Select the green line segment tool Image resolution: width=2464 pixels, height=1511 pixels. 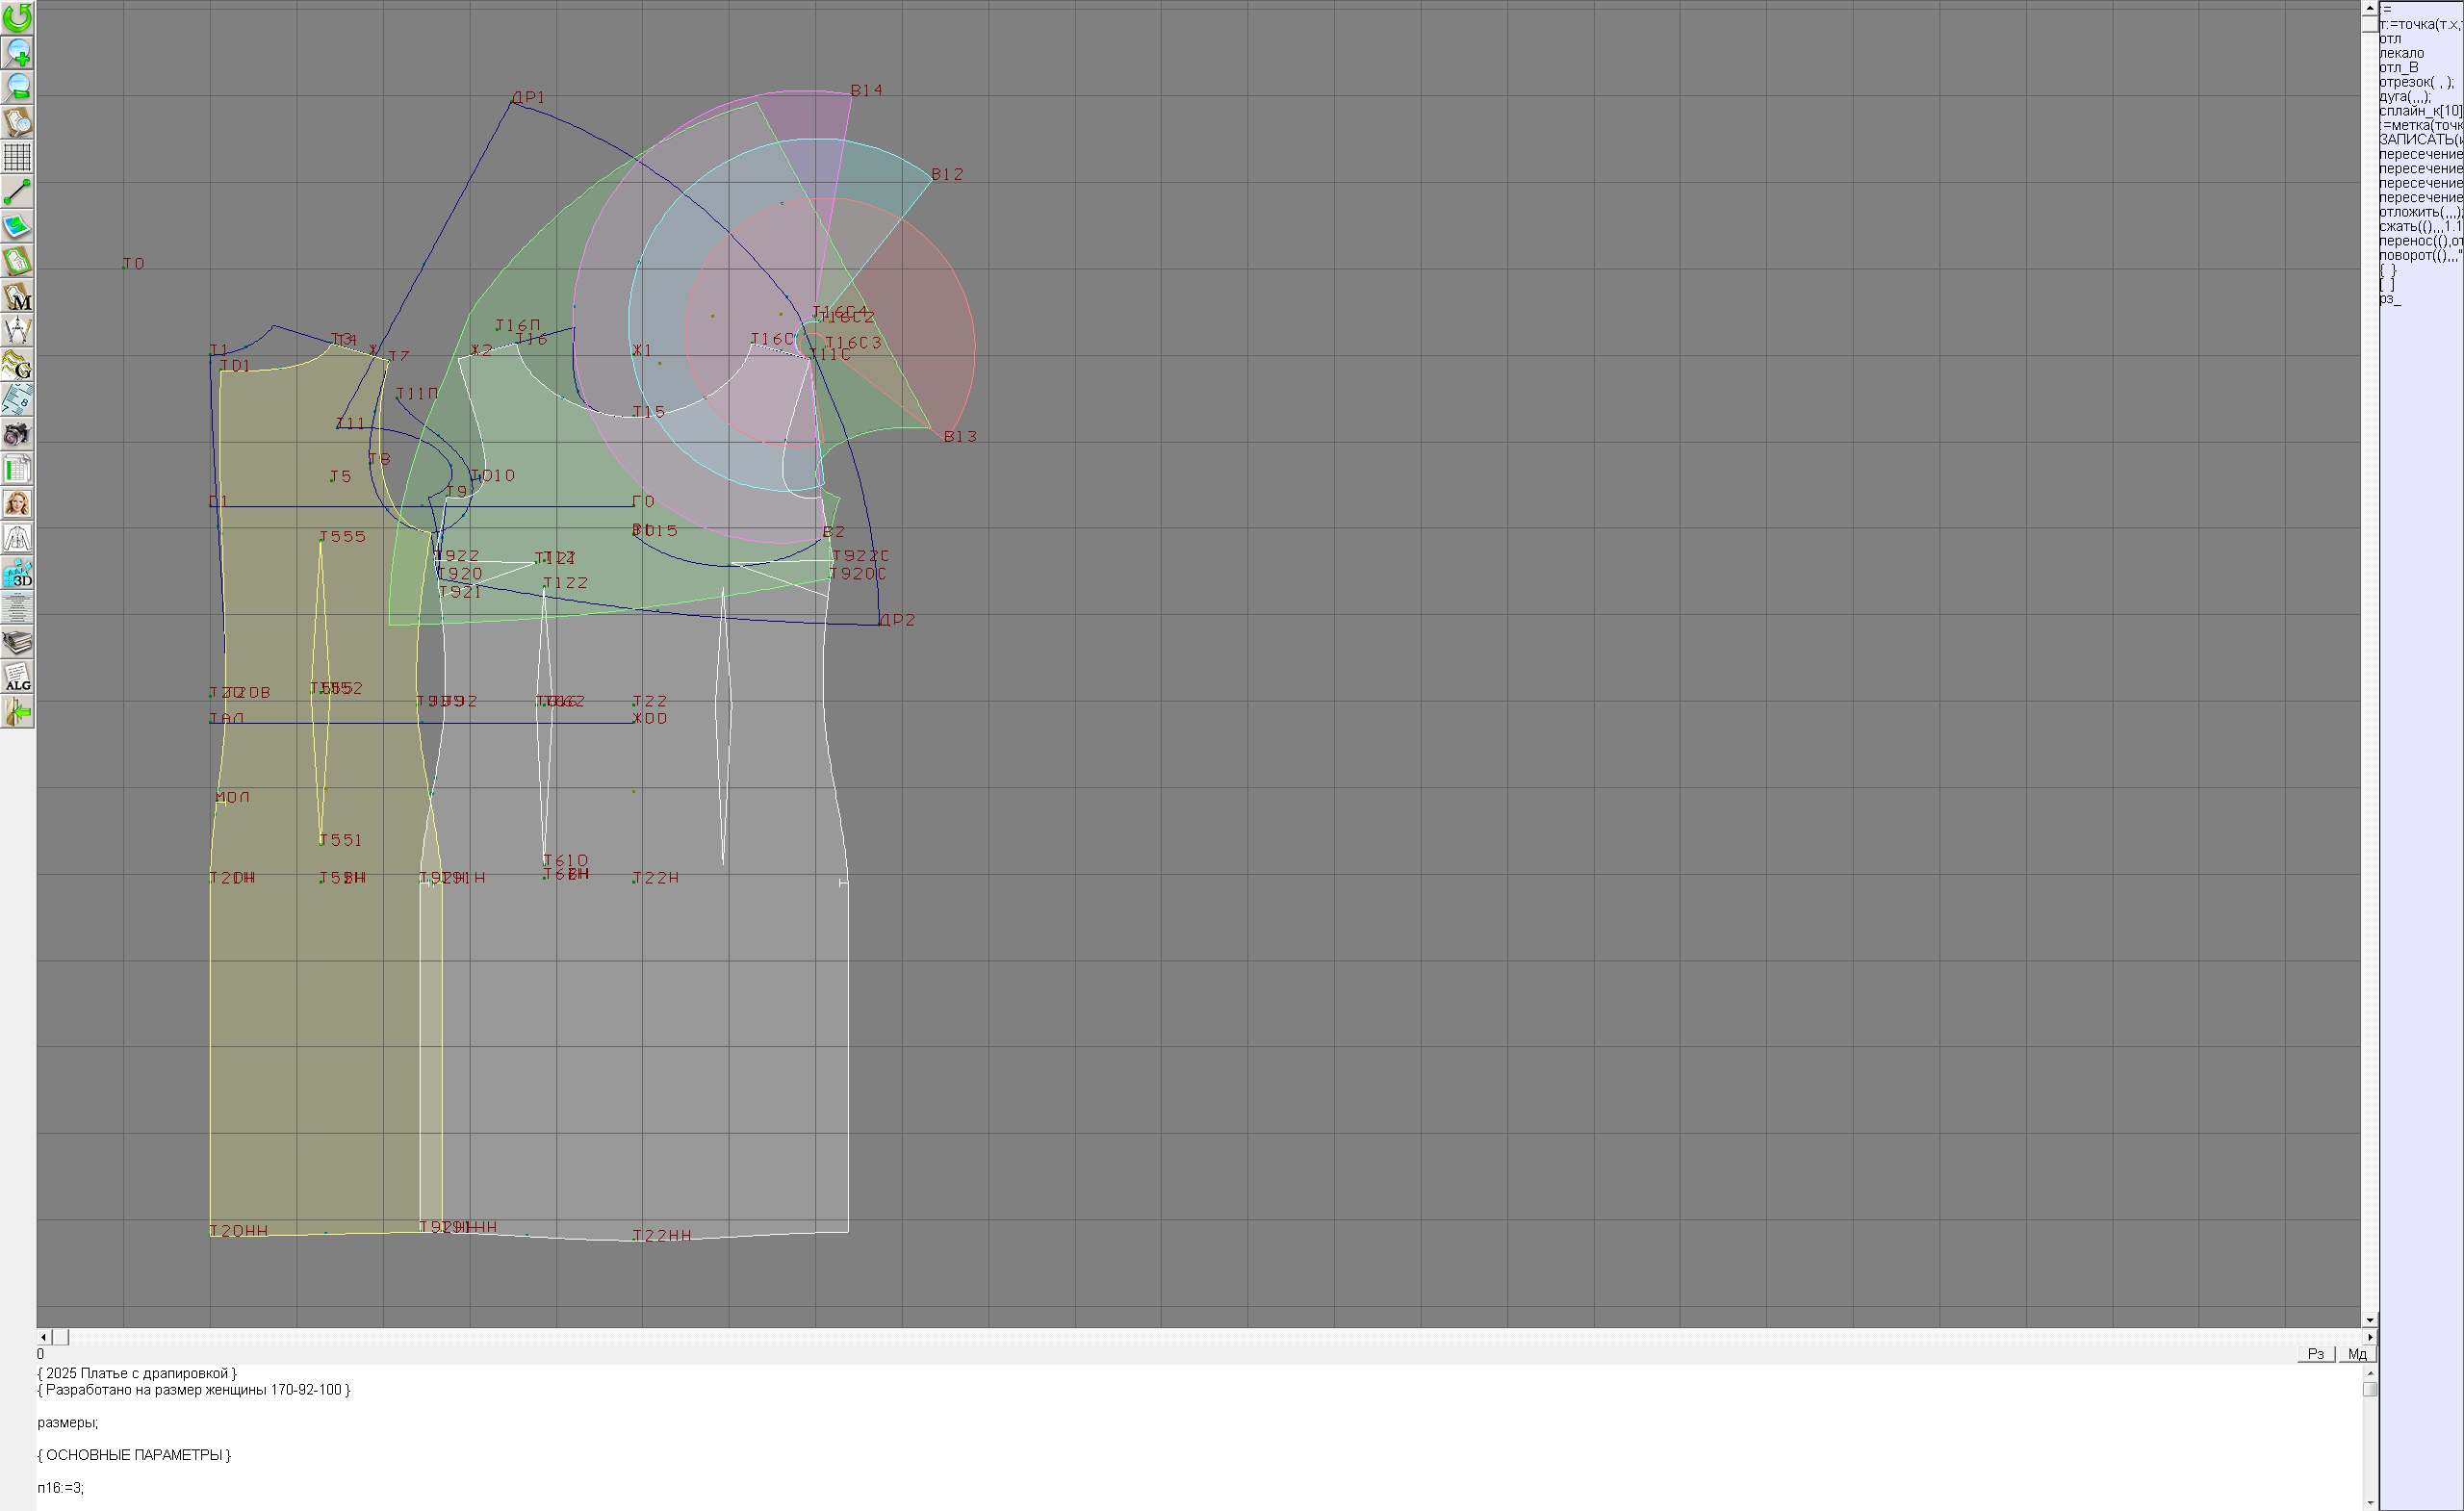(17, 191)
